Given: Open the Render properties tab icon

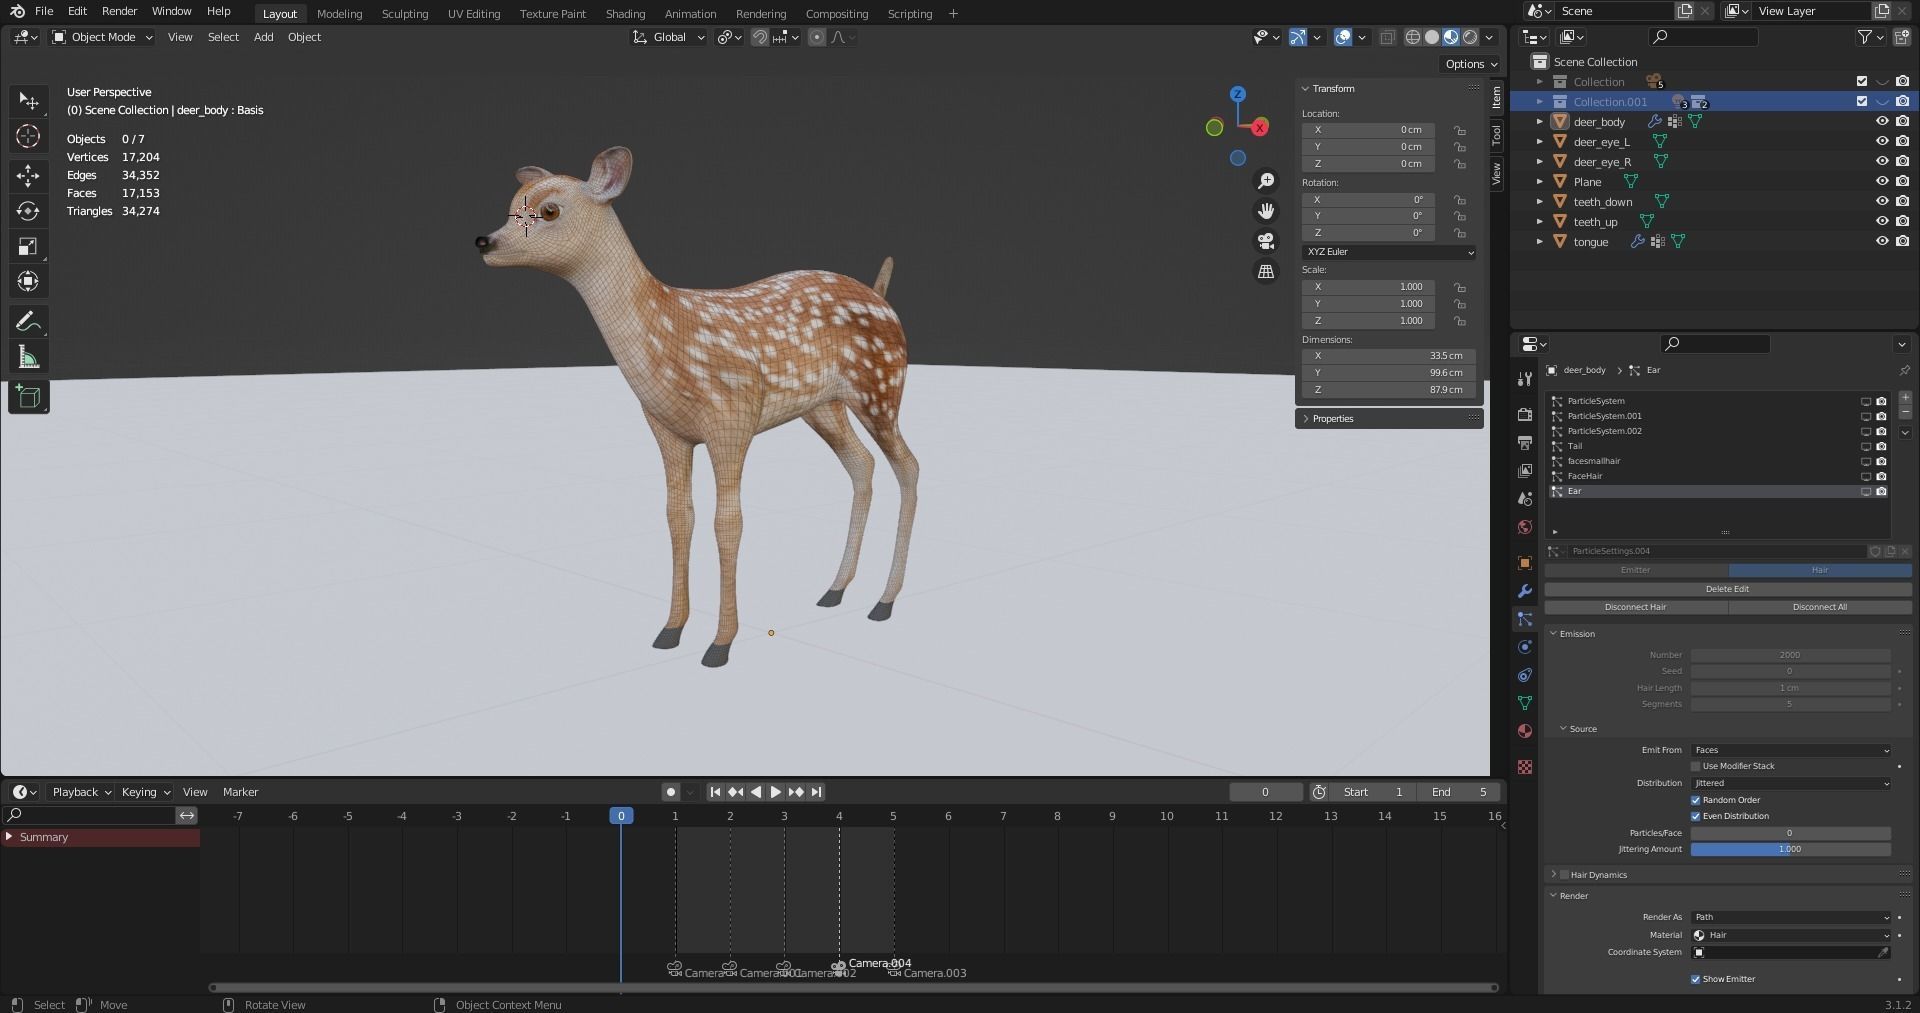Looking at the screenshot, I should [x=1524, y=414].
